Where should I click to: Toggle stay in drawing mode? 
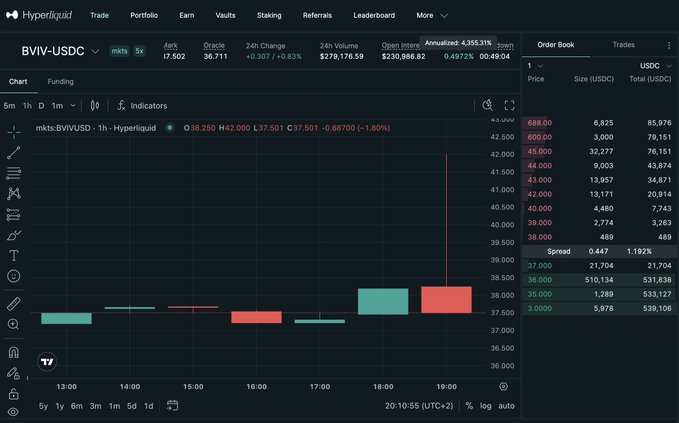14,373
